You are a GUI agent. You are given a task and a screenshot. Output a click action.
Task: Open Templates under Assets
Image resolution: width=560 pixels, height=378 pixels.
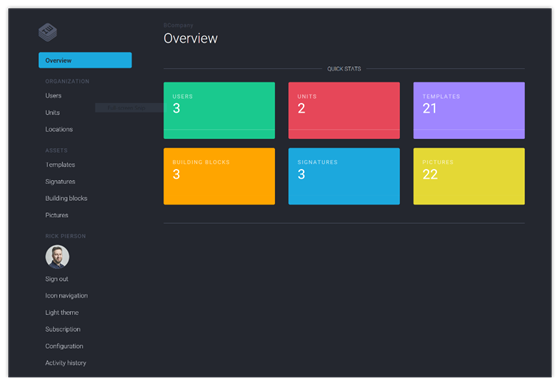tap(60, 165)
